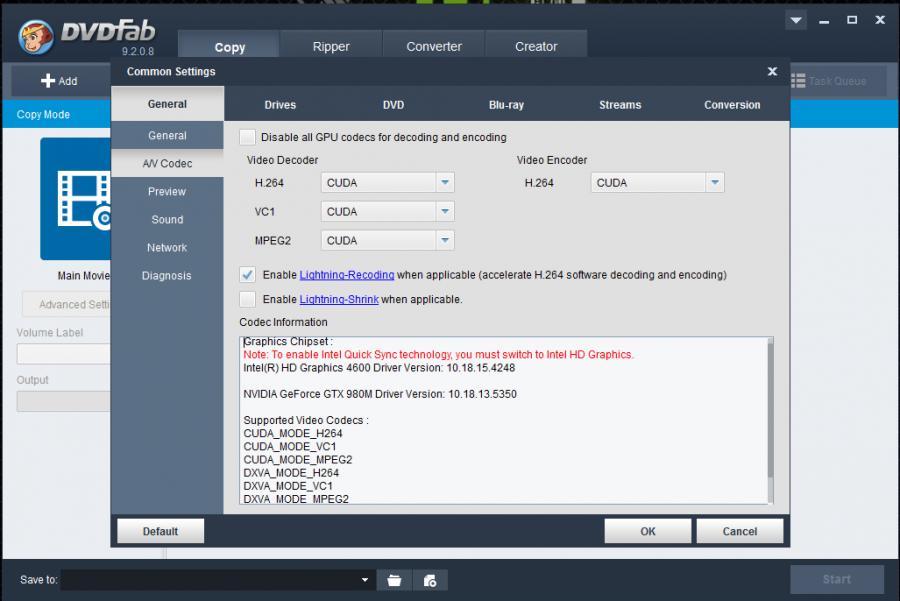The image size is (900, 601).
Task: Check the Enable Lightning-Shrink checkbox
Action: (247, 299)
